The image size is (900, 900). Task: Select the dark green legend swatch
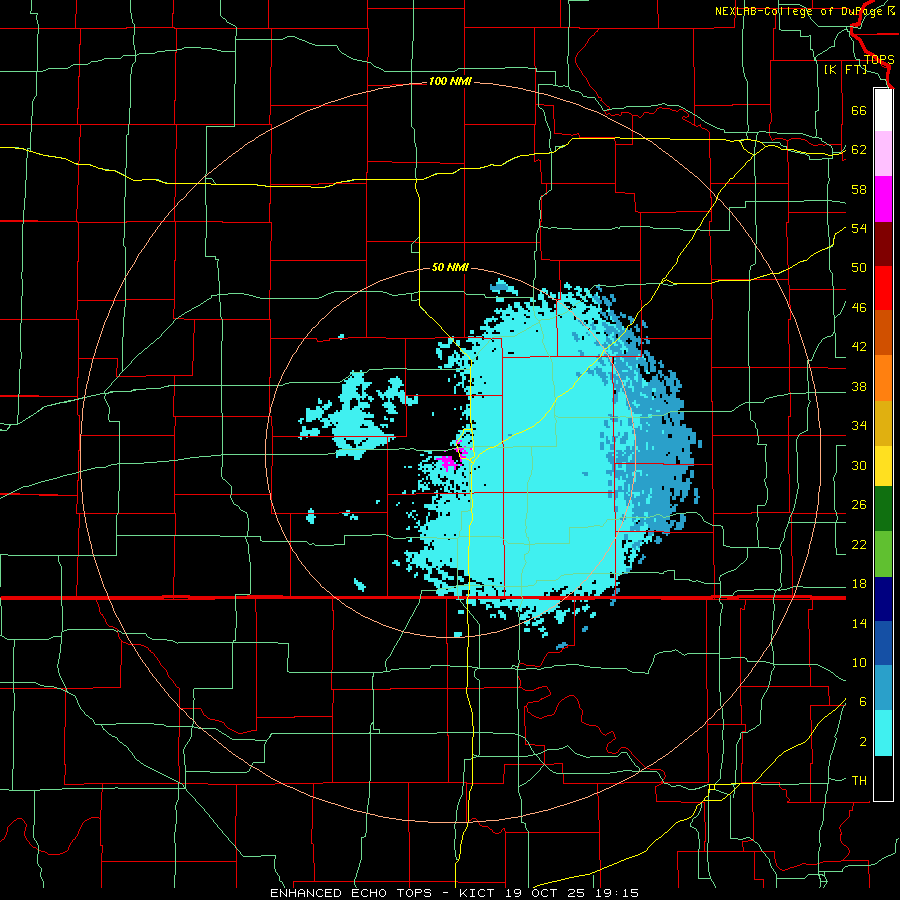tap(883, 509)
